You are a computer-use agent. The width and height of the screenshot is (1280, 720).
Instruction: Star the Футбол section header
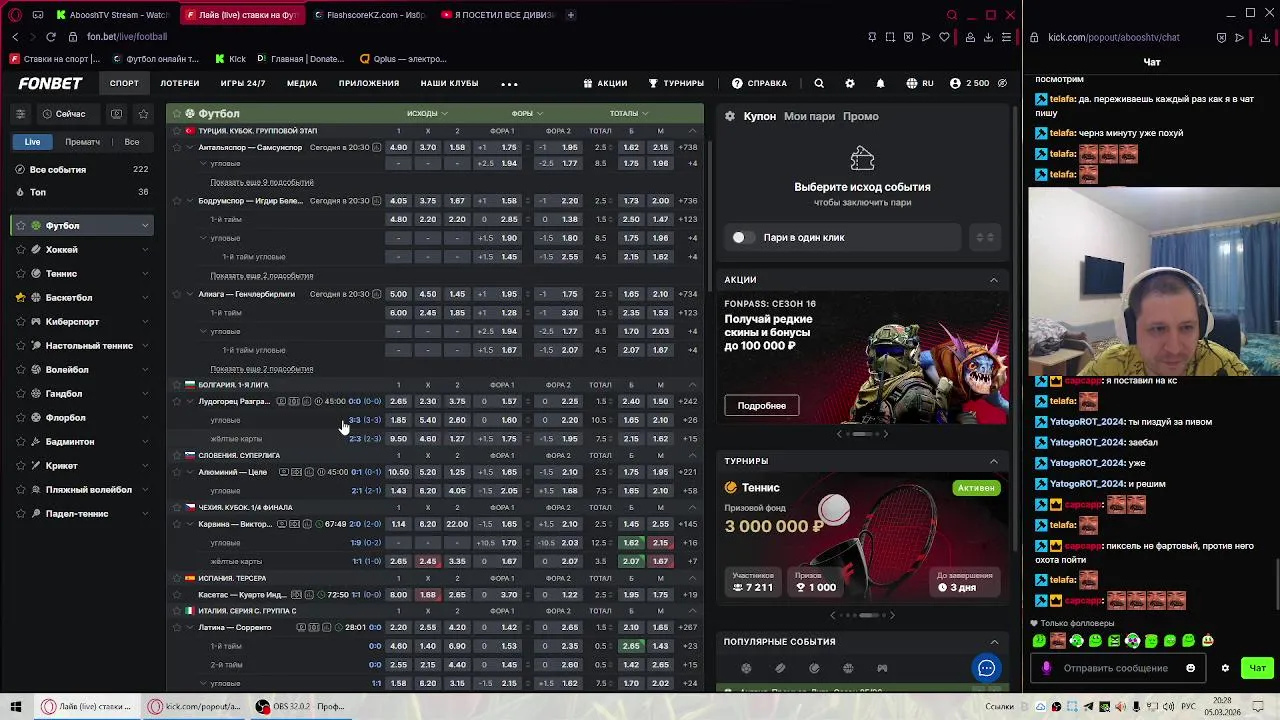pos(176,113)
